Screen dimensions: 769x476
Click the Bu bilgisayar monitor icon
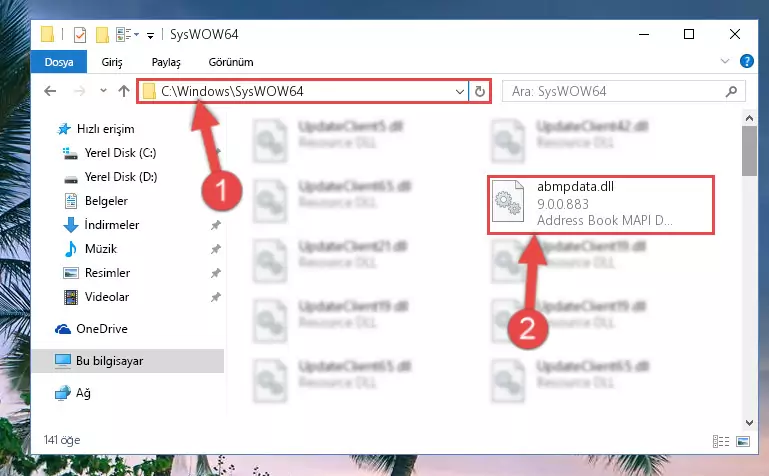[63, 361]
